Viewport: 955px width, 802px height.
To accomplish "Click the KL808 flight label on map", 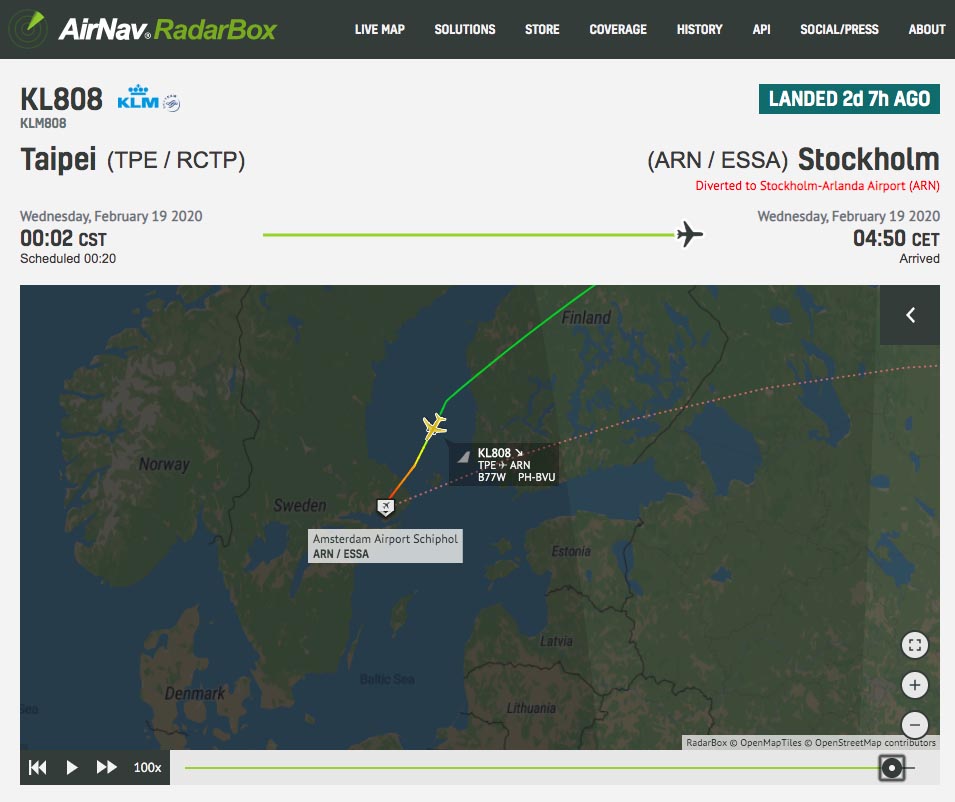I will (504, 465).
